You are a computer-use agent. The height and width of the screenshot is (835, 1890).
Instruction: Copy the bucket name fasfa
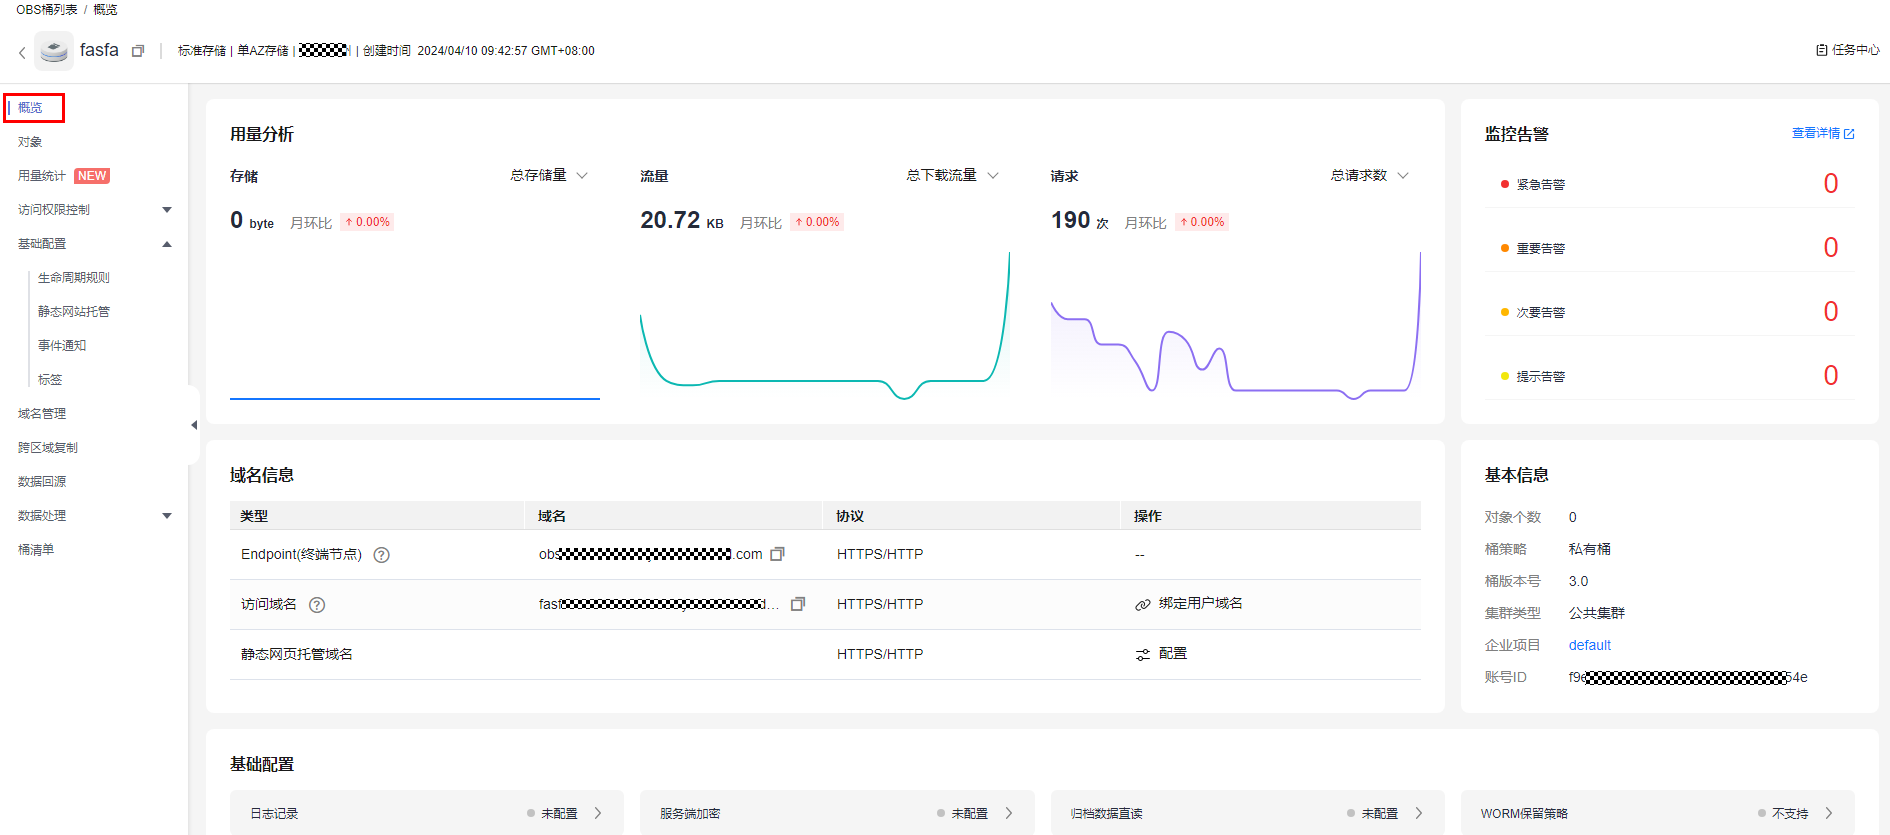pos(138,51)
